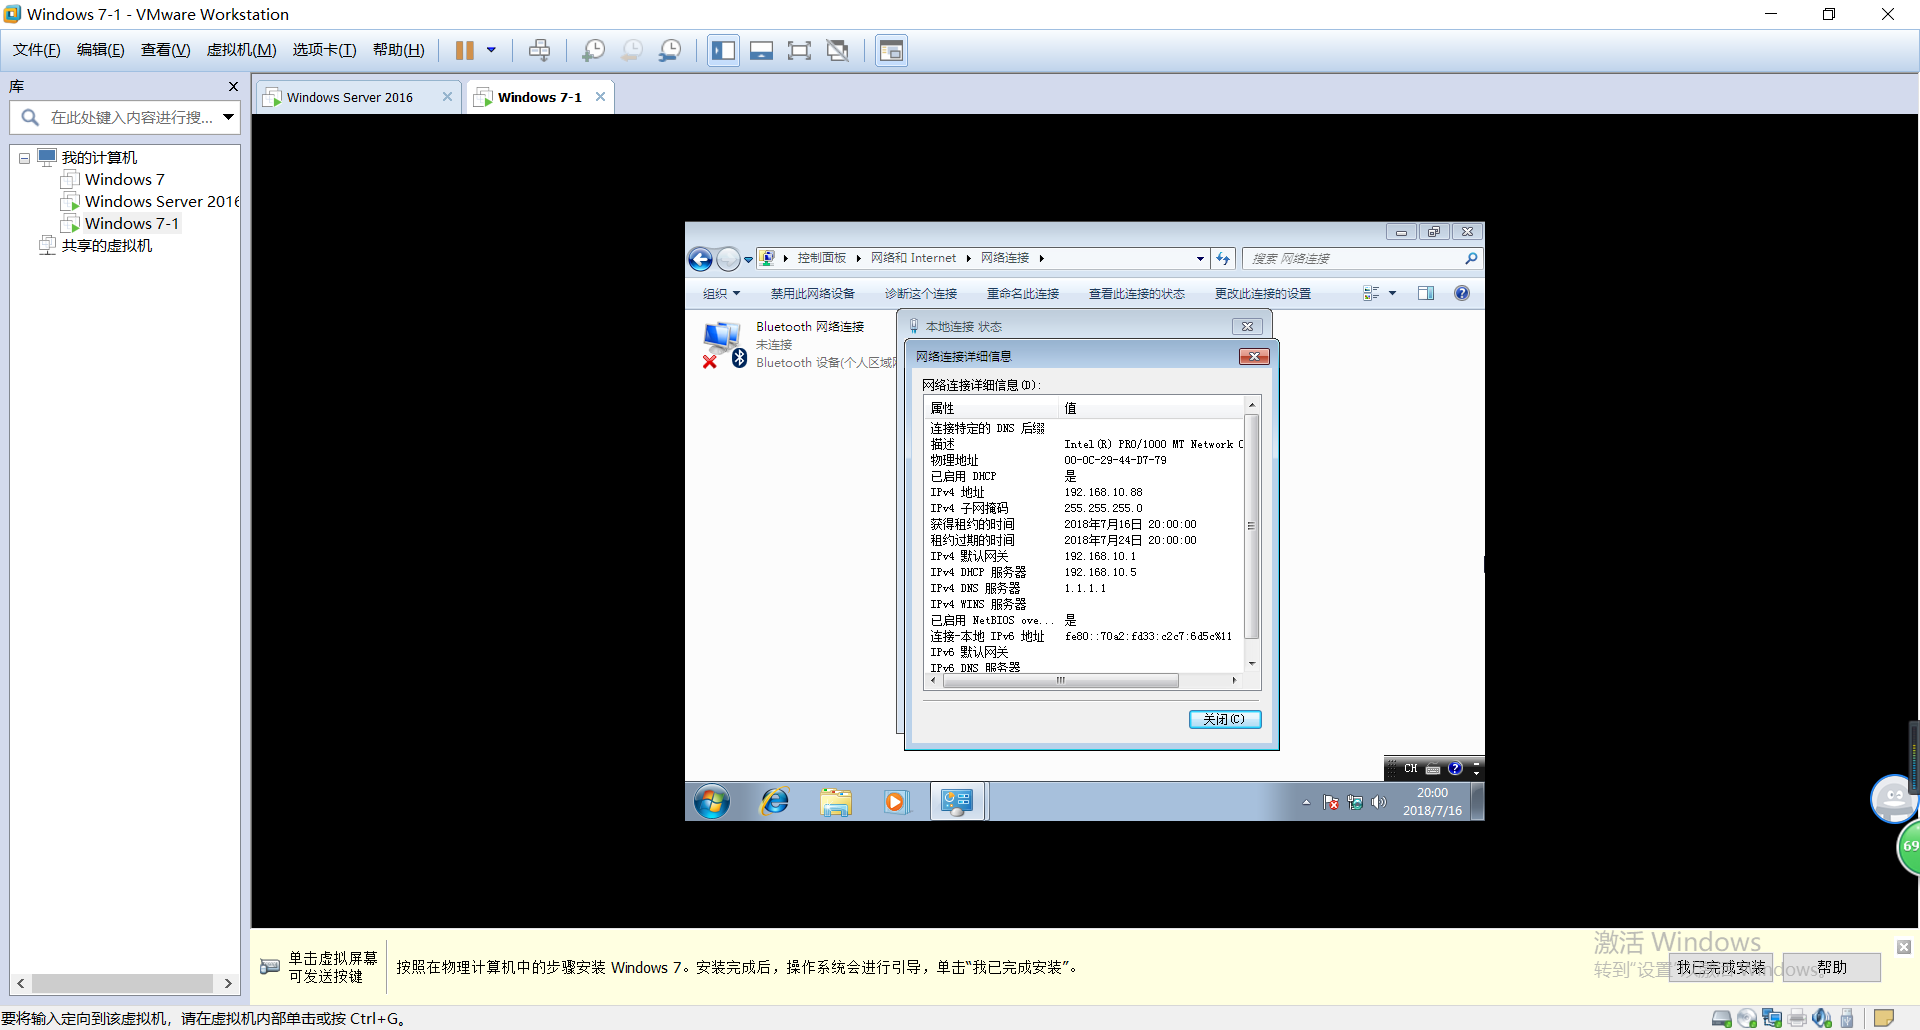Click the Explorer help question mark icon

coord(1462,294)
